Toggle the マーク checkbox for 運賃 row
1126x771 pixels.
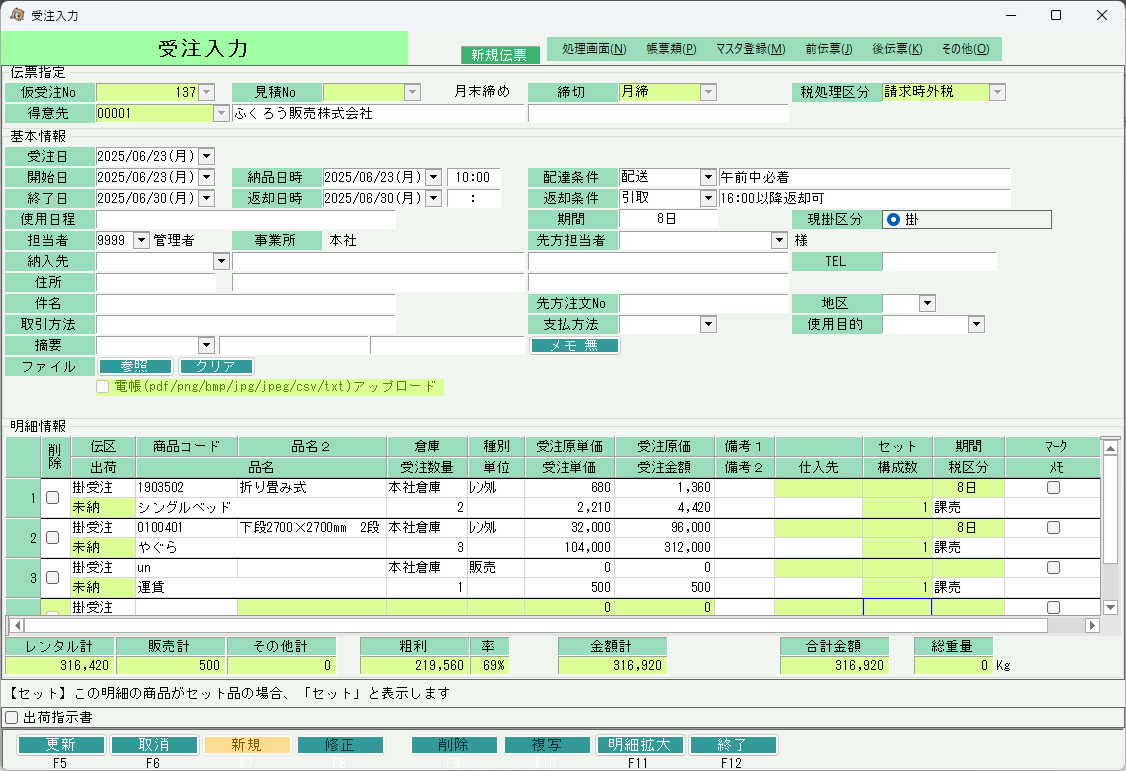1053,568
